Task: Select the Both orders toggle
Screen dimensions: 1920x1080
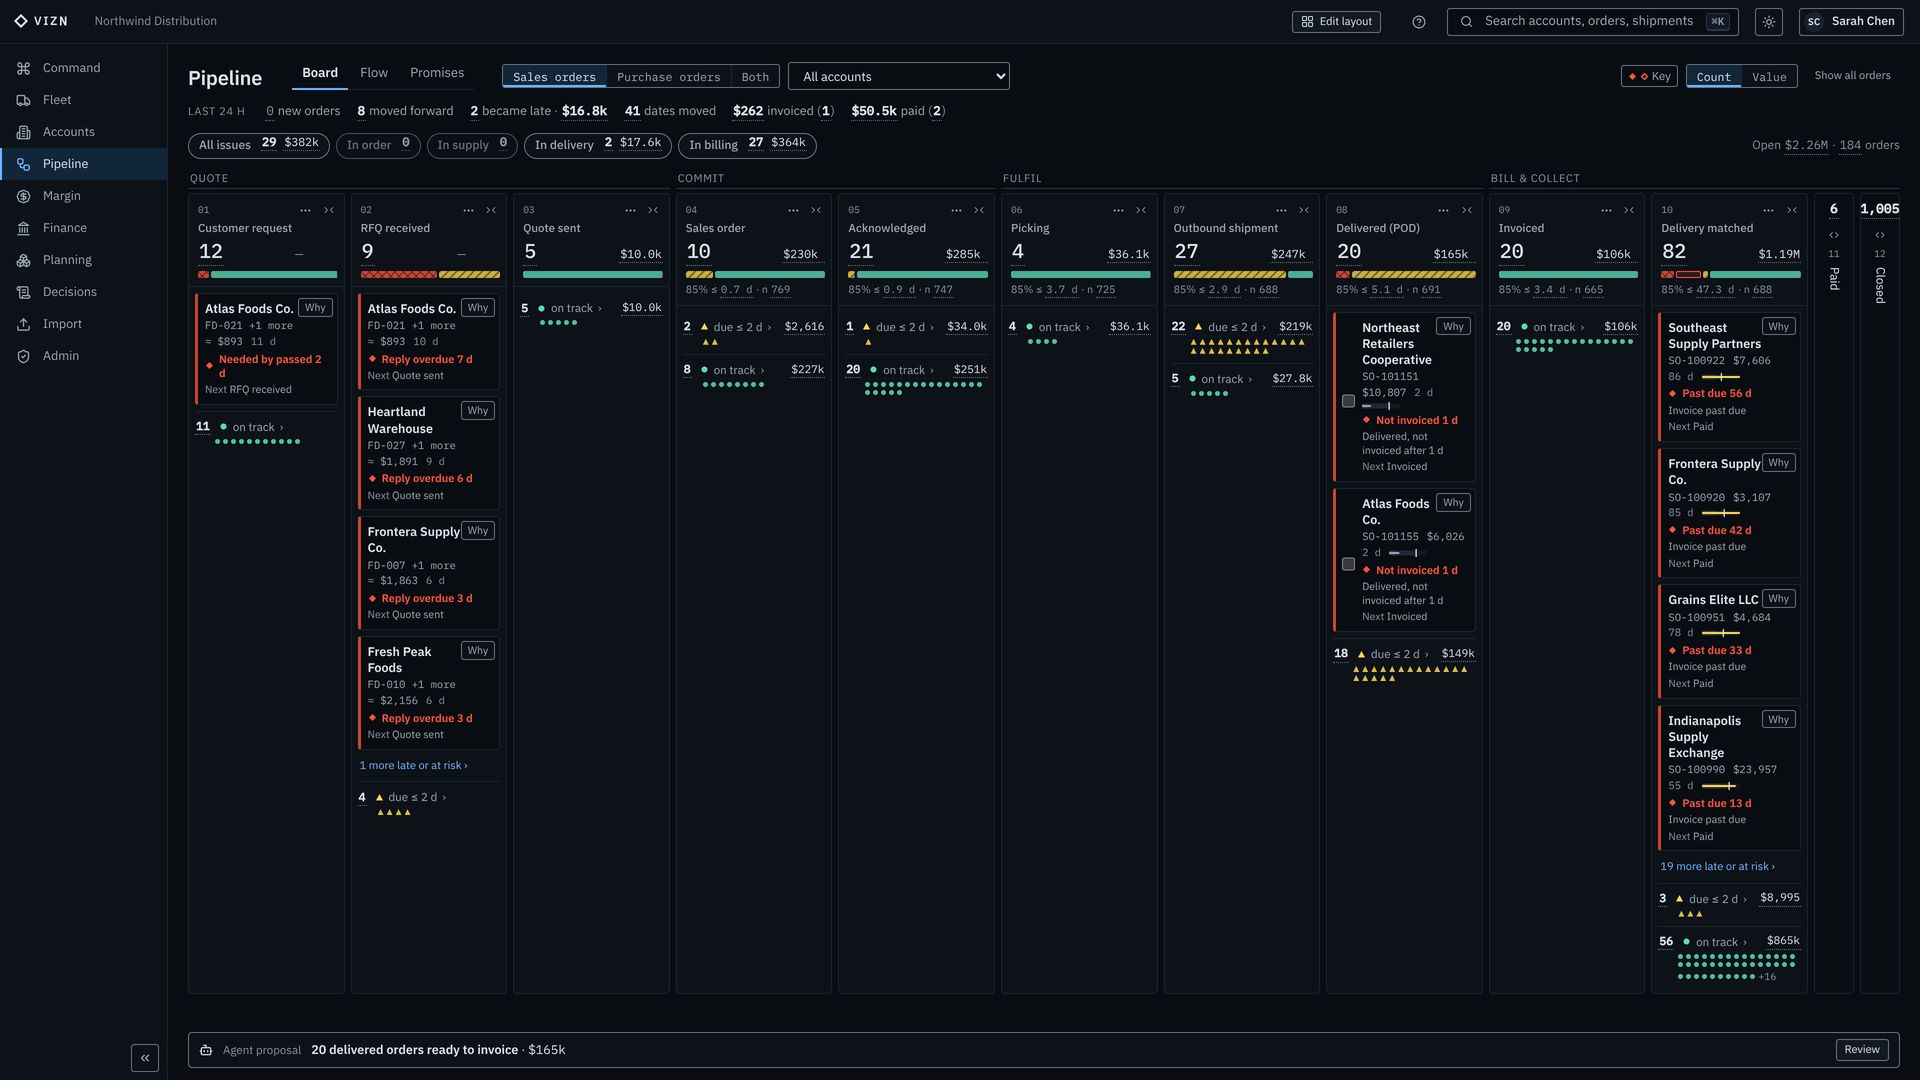Action: (x=755, y=77)
